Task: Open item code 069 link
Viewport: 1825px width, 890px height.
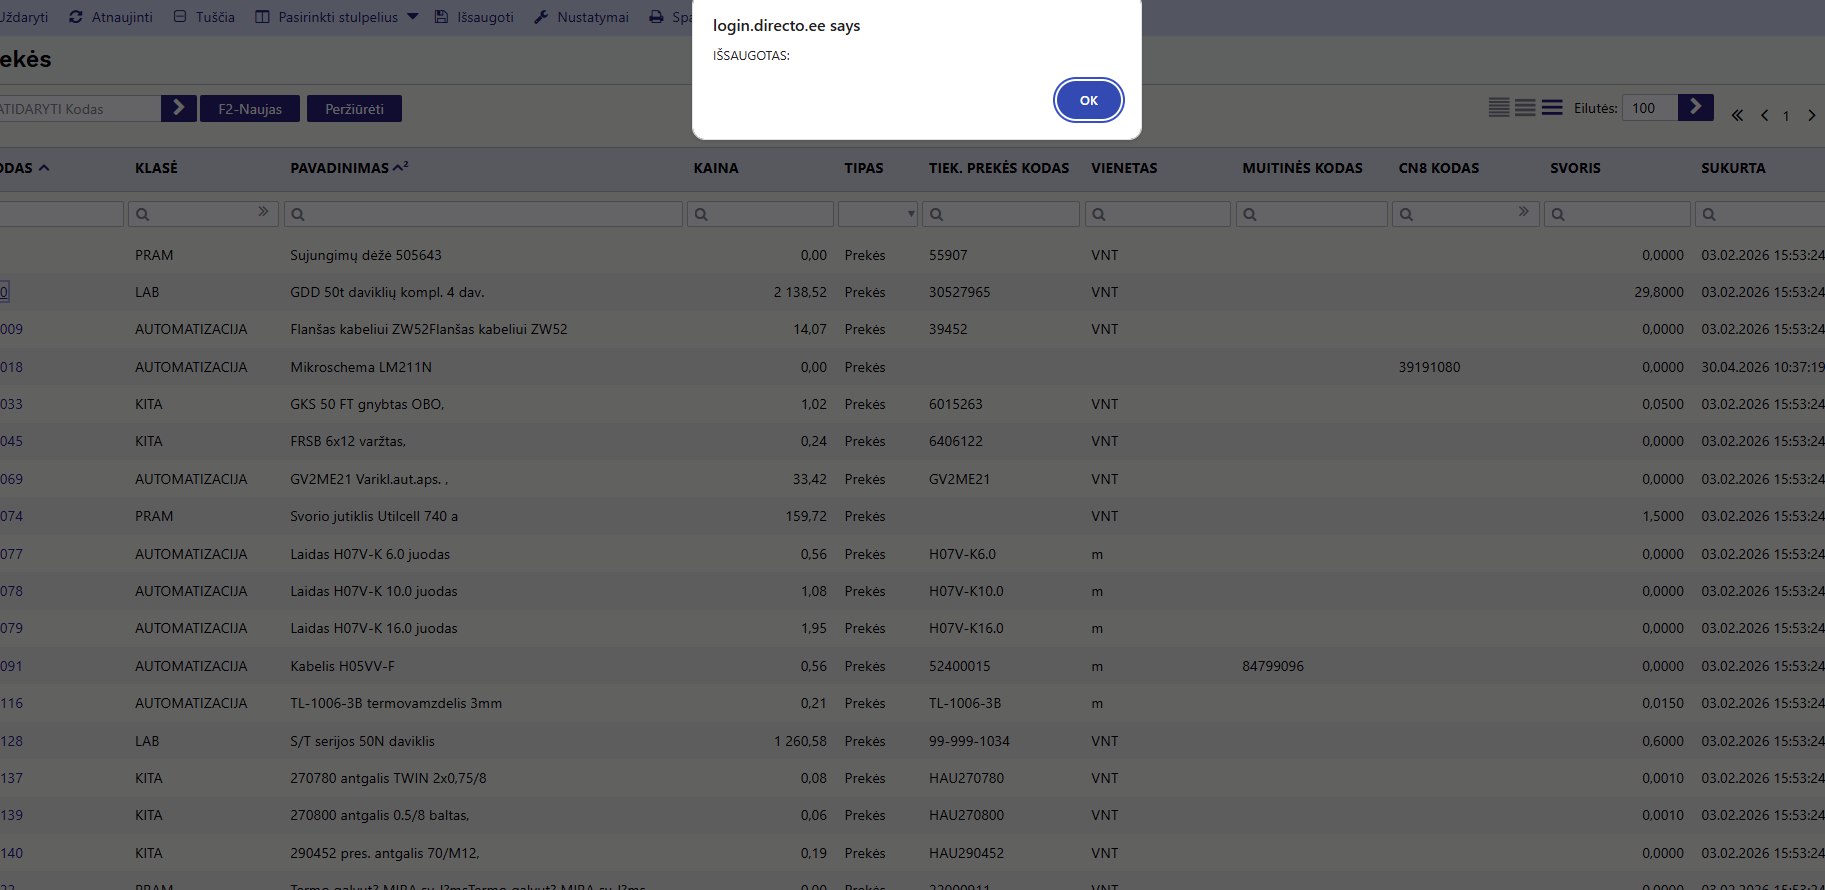Action: (x=11, y=479)
